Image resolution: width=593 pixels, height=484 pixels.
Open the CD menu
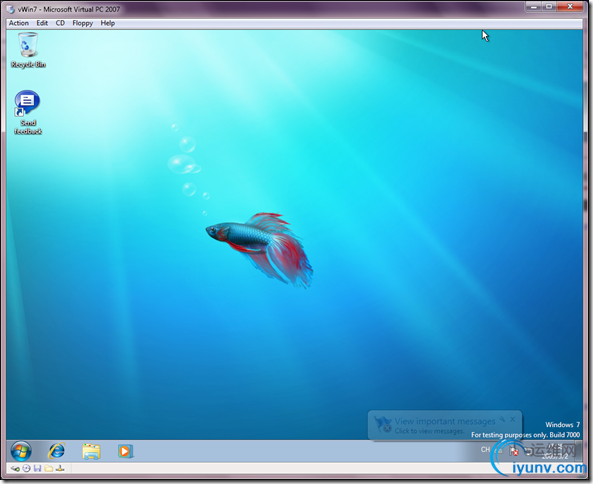[x=60, y=23]
